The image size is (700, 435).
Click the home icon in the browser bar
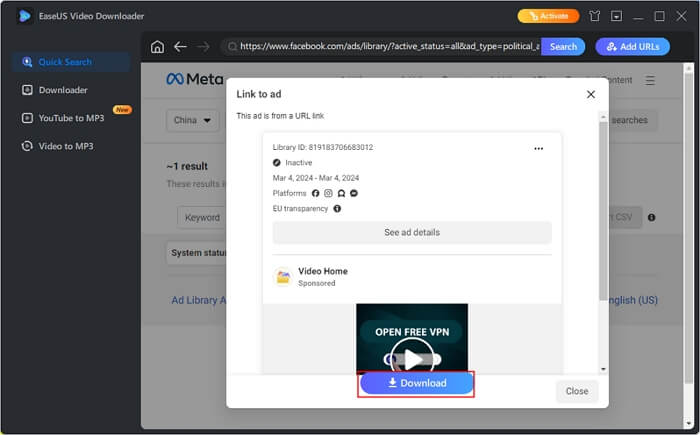tap(157, 47)
